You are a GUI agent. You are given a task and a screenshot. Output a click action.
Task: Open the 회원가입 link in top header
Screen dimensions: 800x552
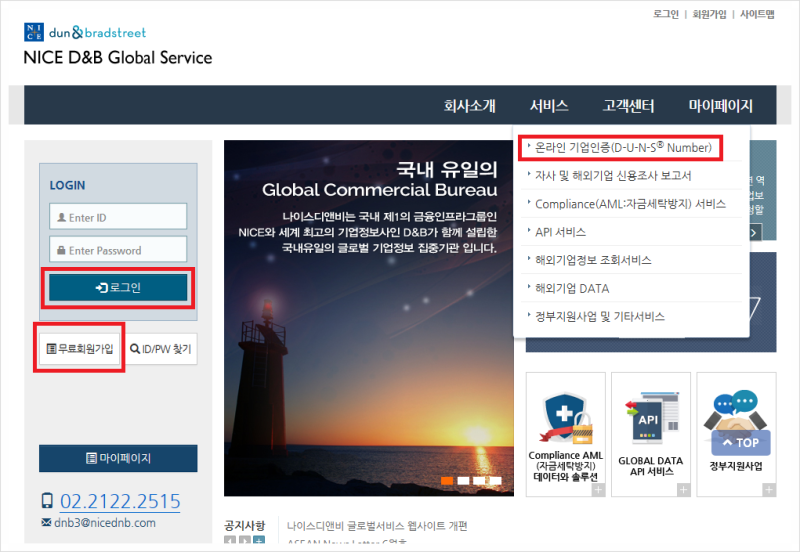tap(709, 14)
